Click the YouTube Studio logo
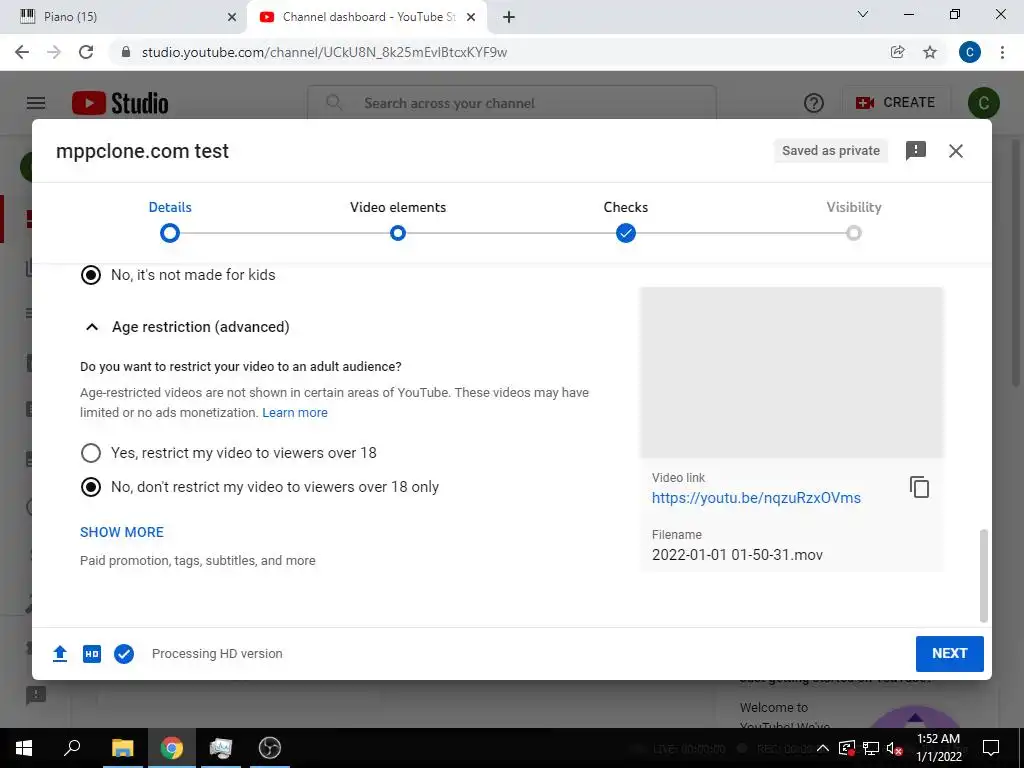The image size is (1024, 768). (120, 103)
